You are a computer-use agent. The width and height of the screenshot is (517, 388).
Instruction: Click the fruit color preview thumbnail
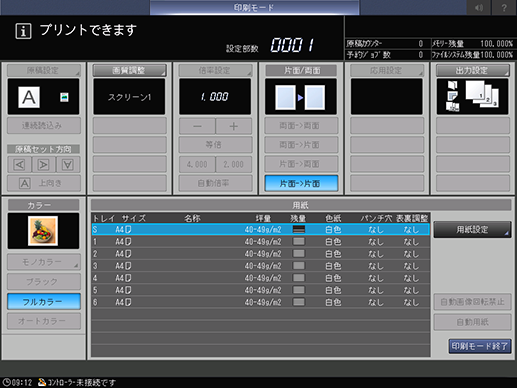pos(43,231)
